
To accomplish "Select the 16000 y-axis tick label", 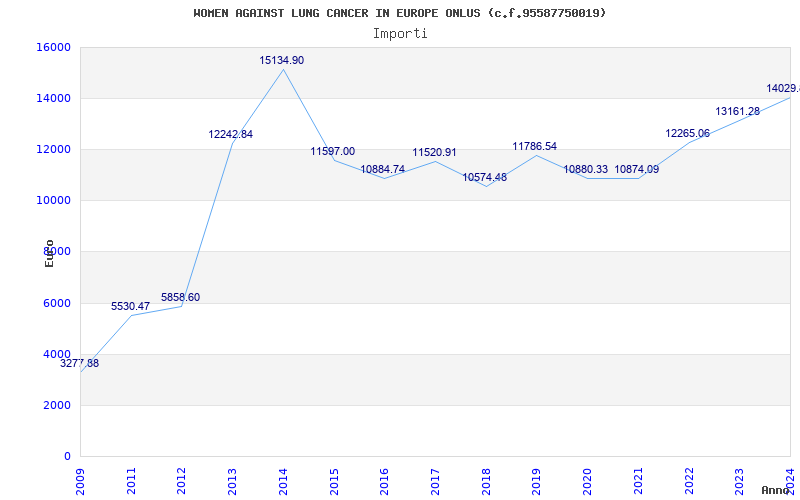I will pyautogui.click(x=53, y=48).
